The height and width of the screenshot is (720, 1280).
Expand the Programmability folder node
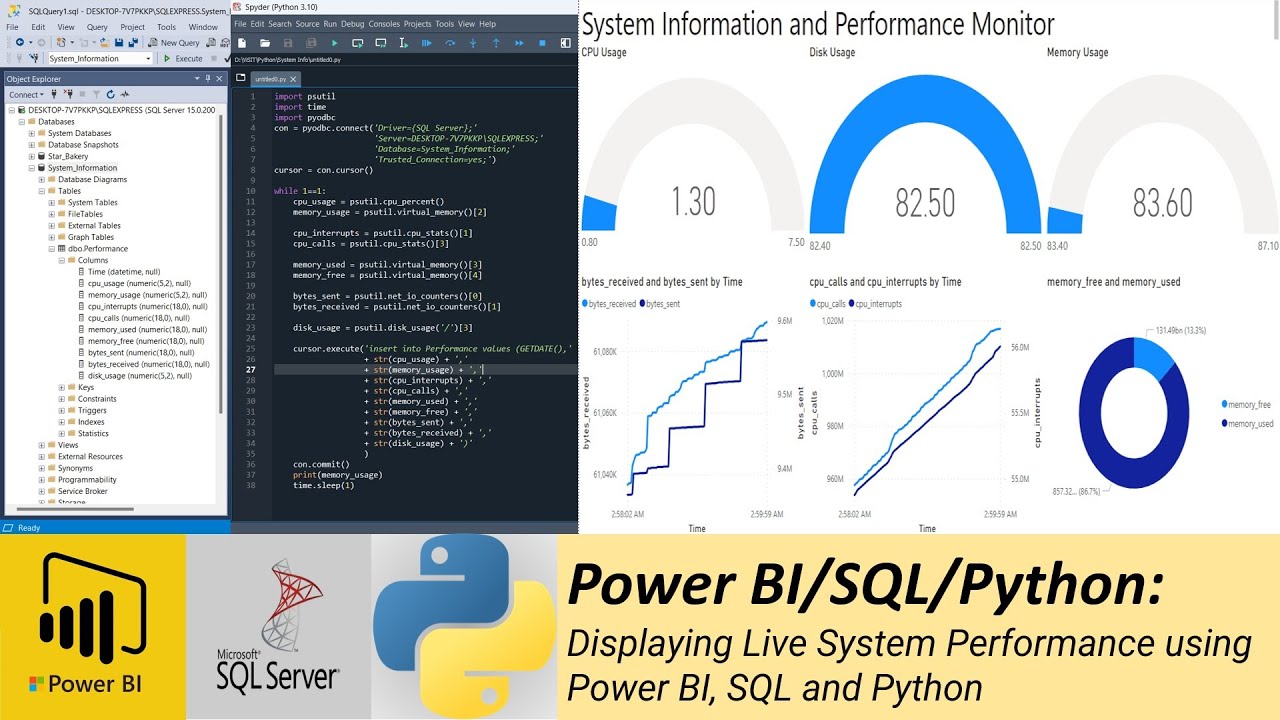(x=42, y=480)
